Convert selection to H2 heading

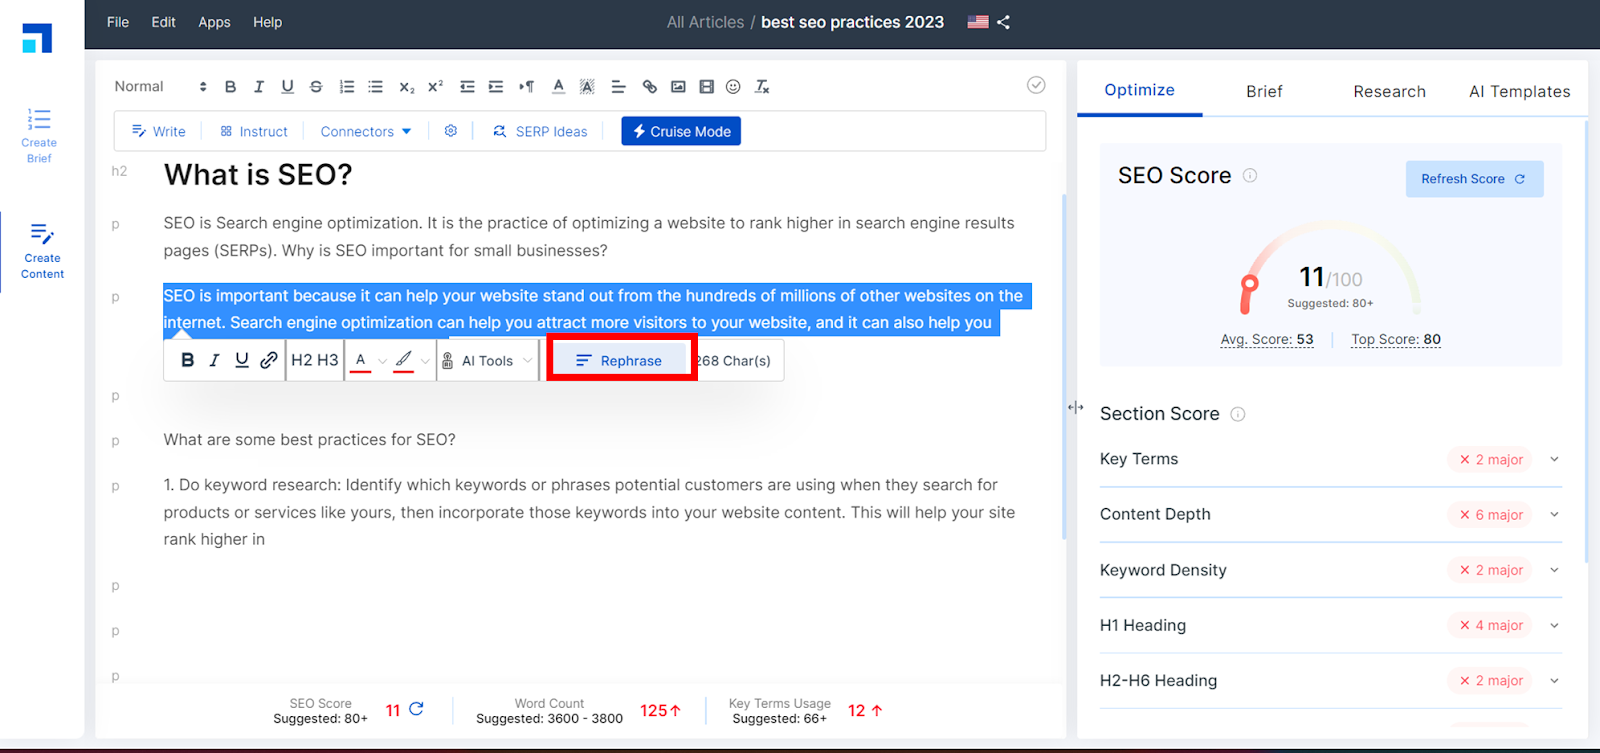(302, 360)
